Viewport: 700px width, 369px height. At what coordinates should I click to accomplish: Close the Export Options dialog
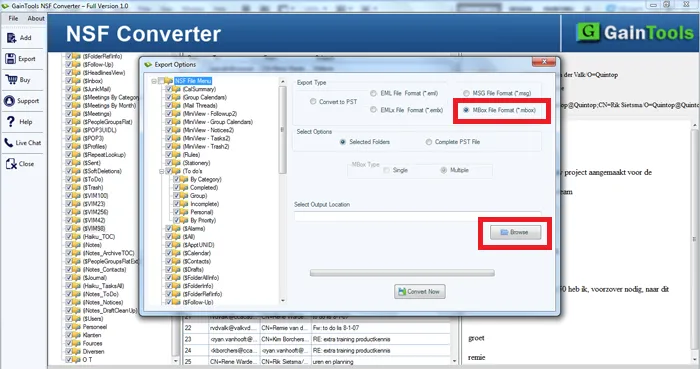544,62
